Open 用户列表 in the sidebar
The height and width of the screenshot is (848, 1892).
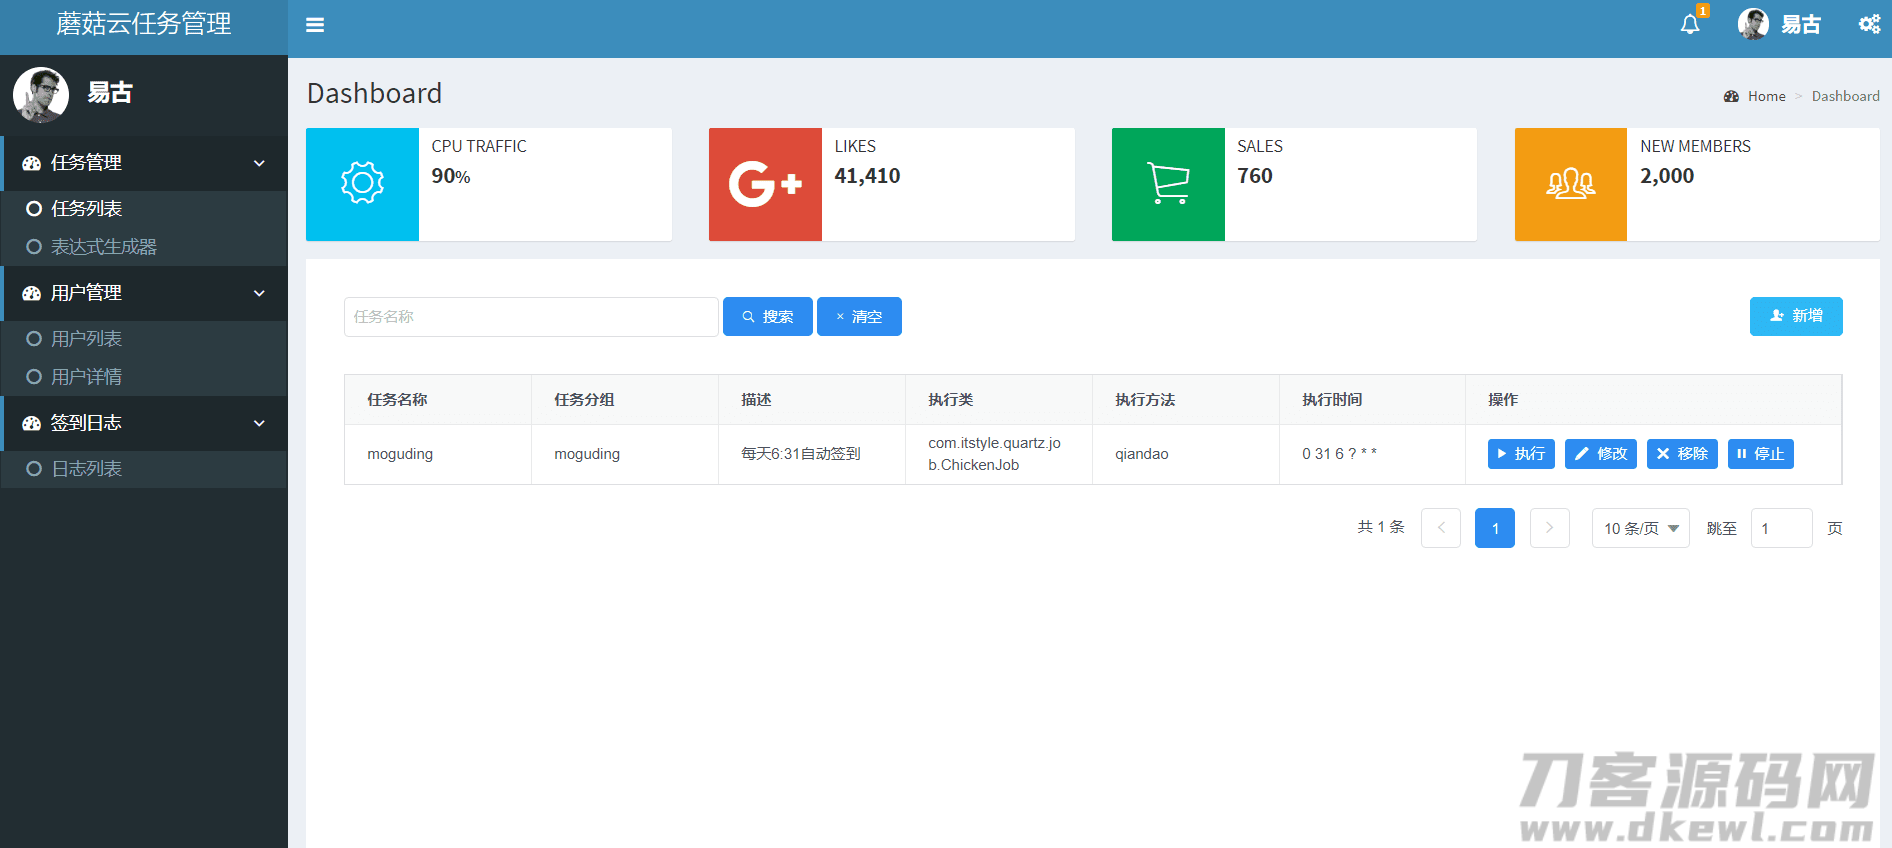coord(87,339)
